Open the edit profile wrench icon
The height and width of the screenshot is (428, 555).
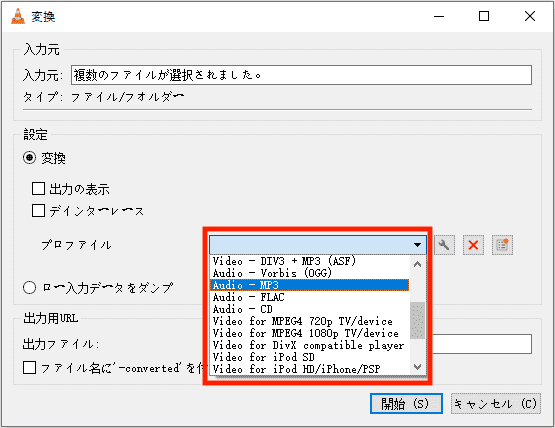pos(444,245)
